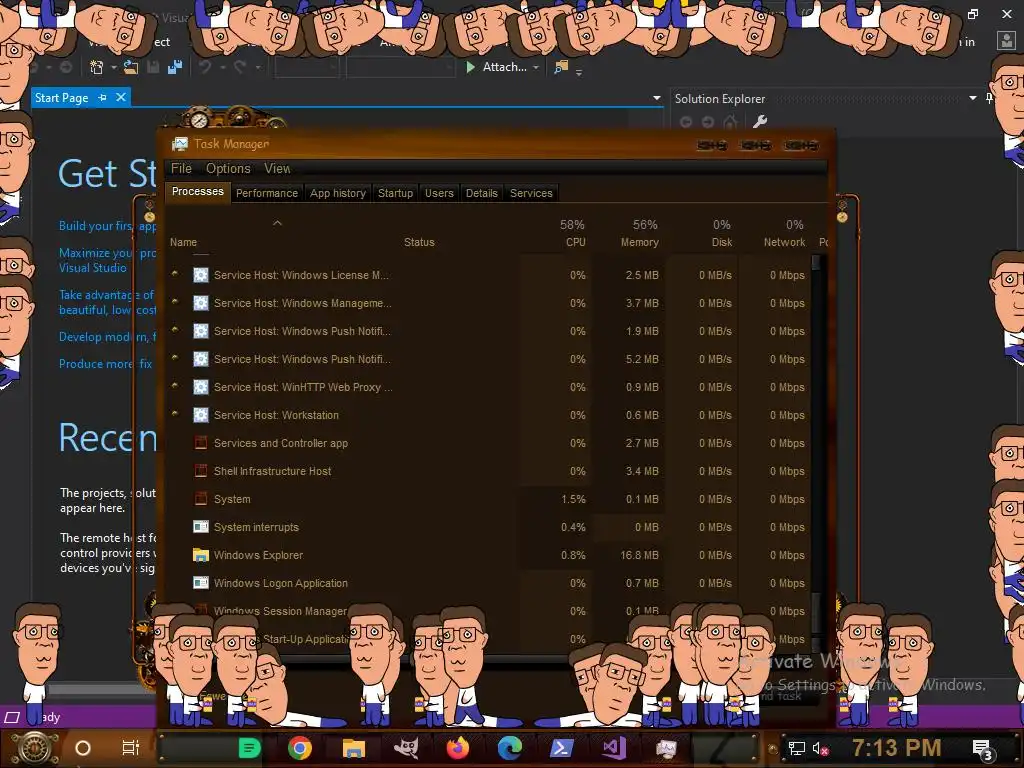The height and width of the screenshot is (768, 1024).
Task: Click the Open File icon in Visual Studio toolbar
Action: tap(131, 67)
